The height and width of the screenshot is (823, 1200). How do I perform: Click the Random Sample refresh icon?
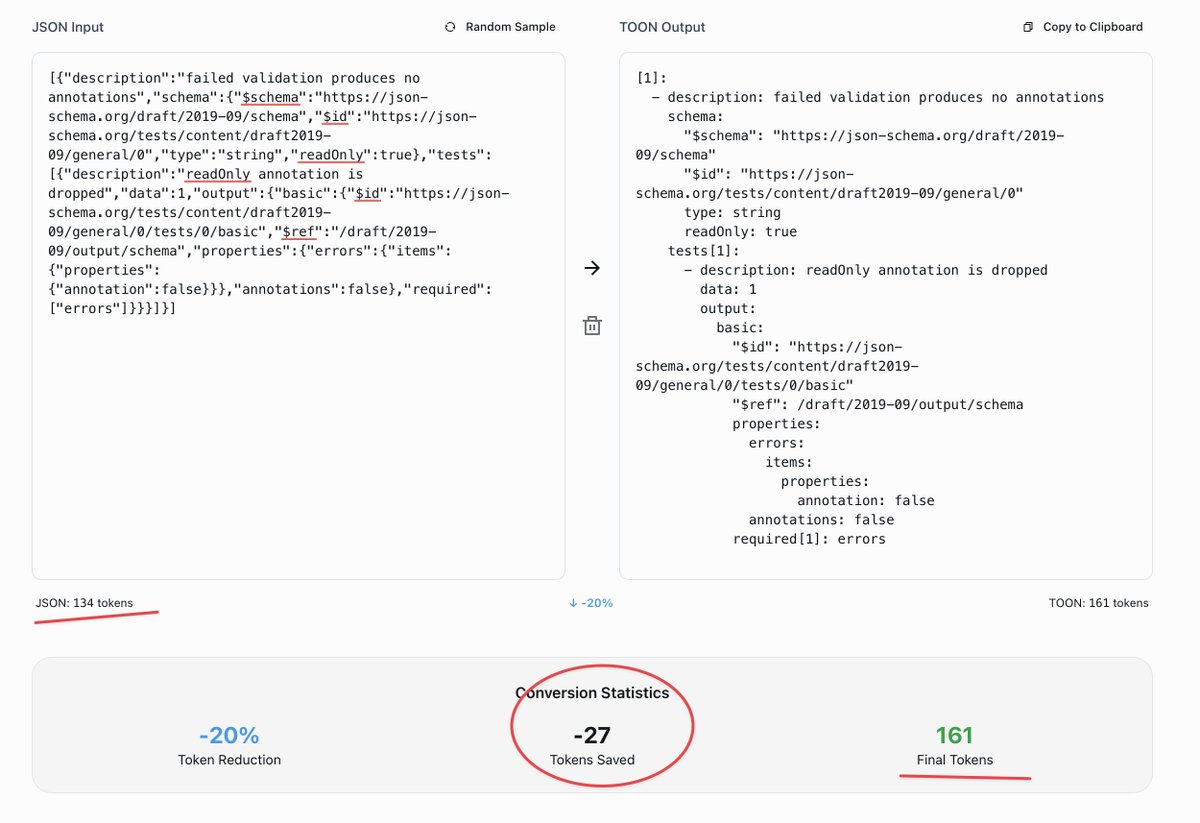(450, 27)
